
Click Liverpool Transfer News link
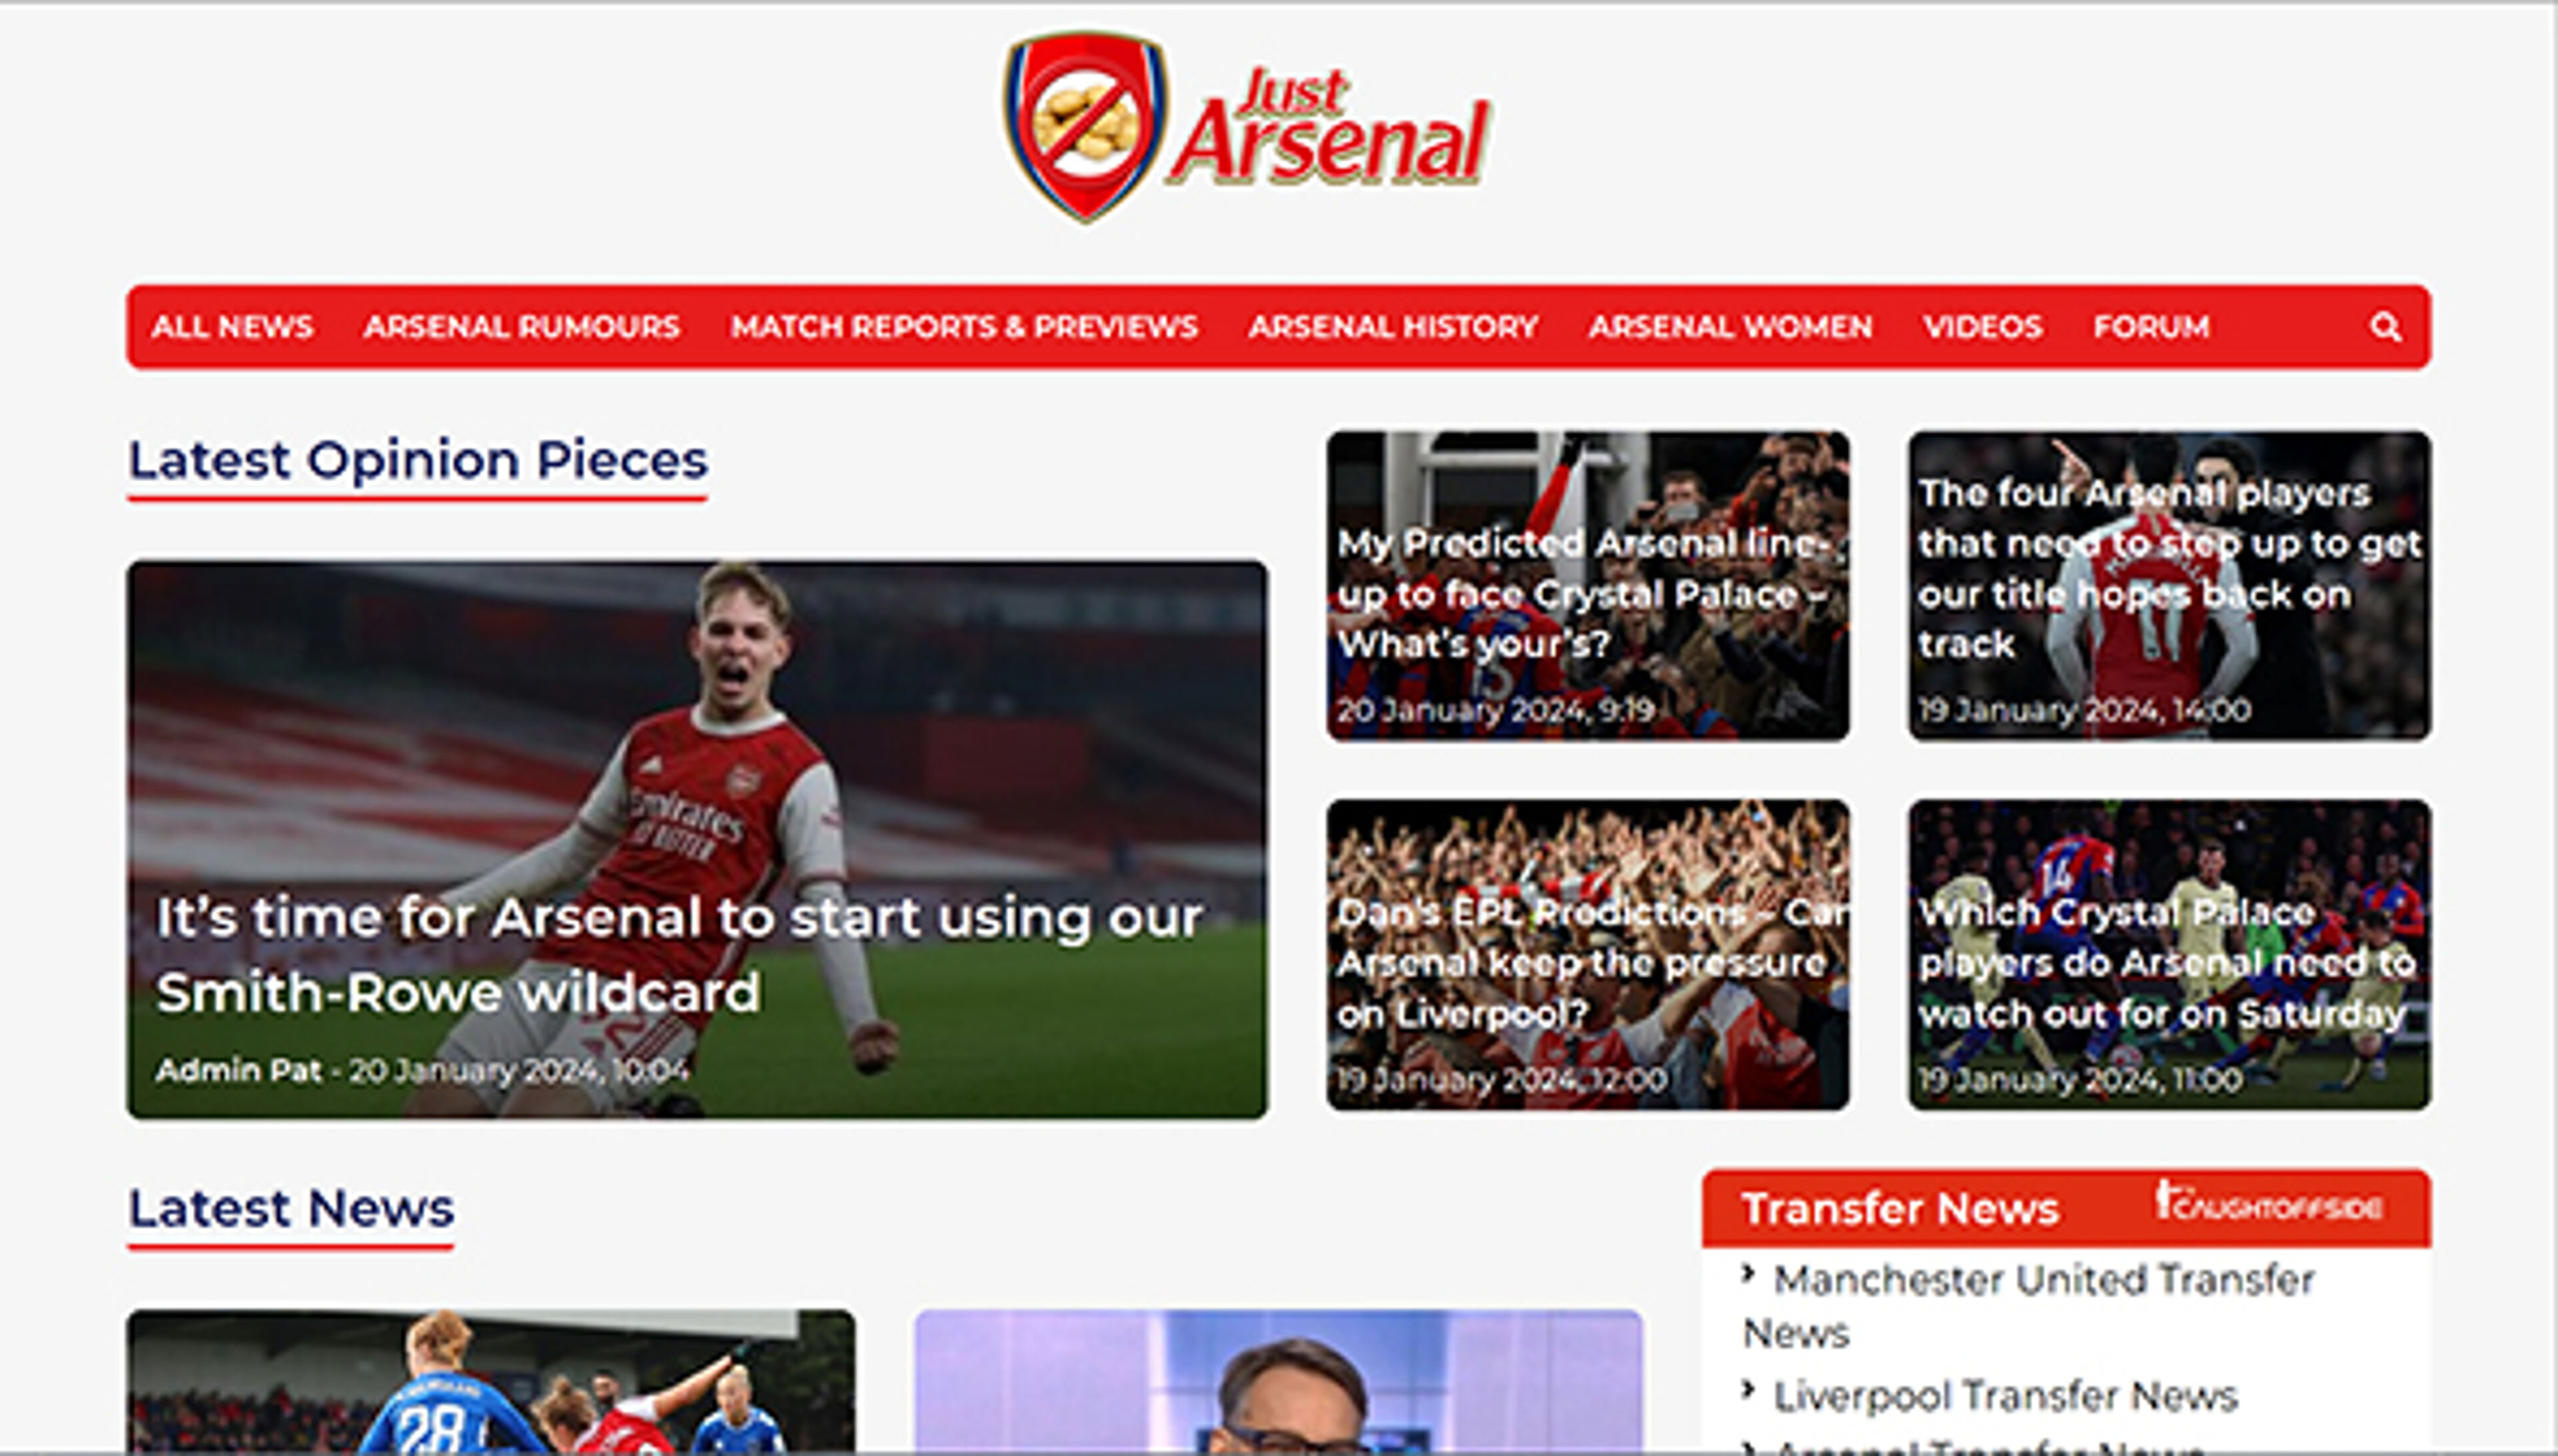[2005, 1396]
